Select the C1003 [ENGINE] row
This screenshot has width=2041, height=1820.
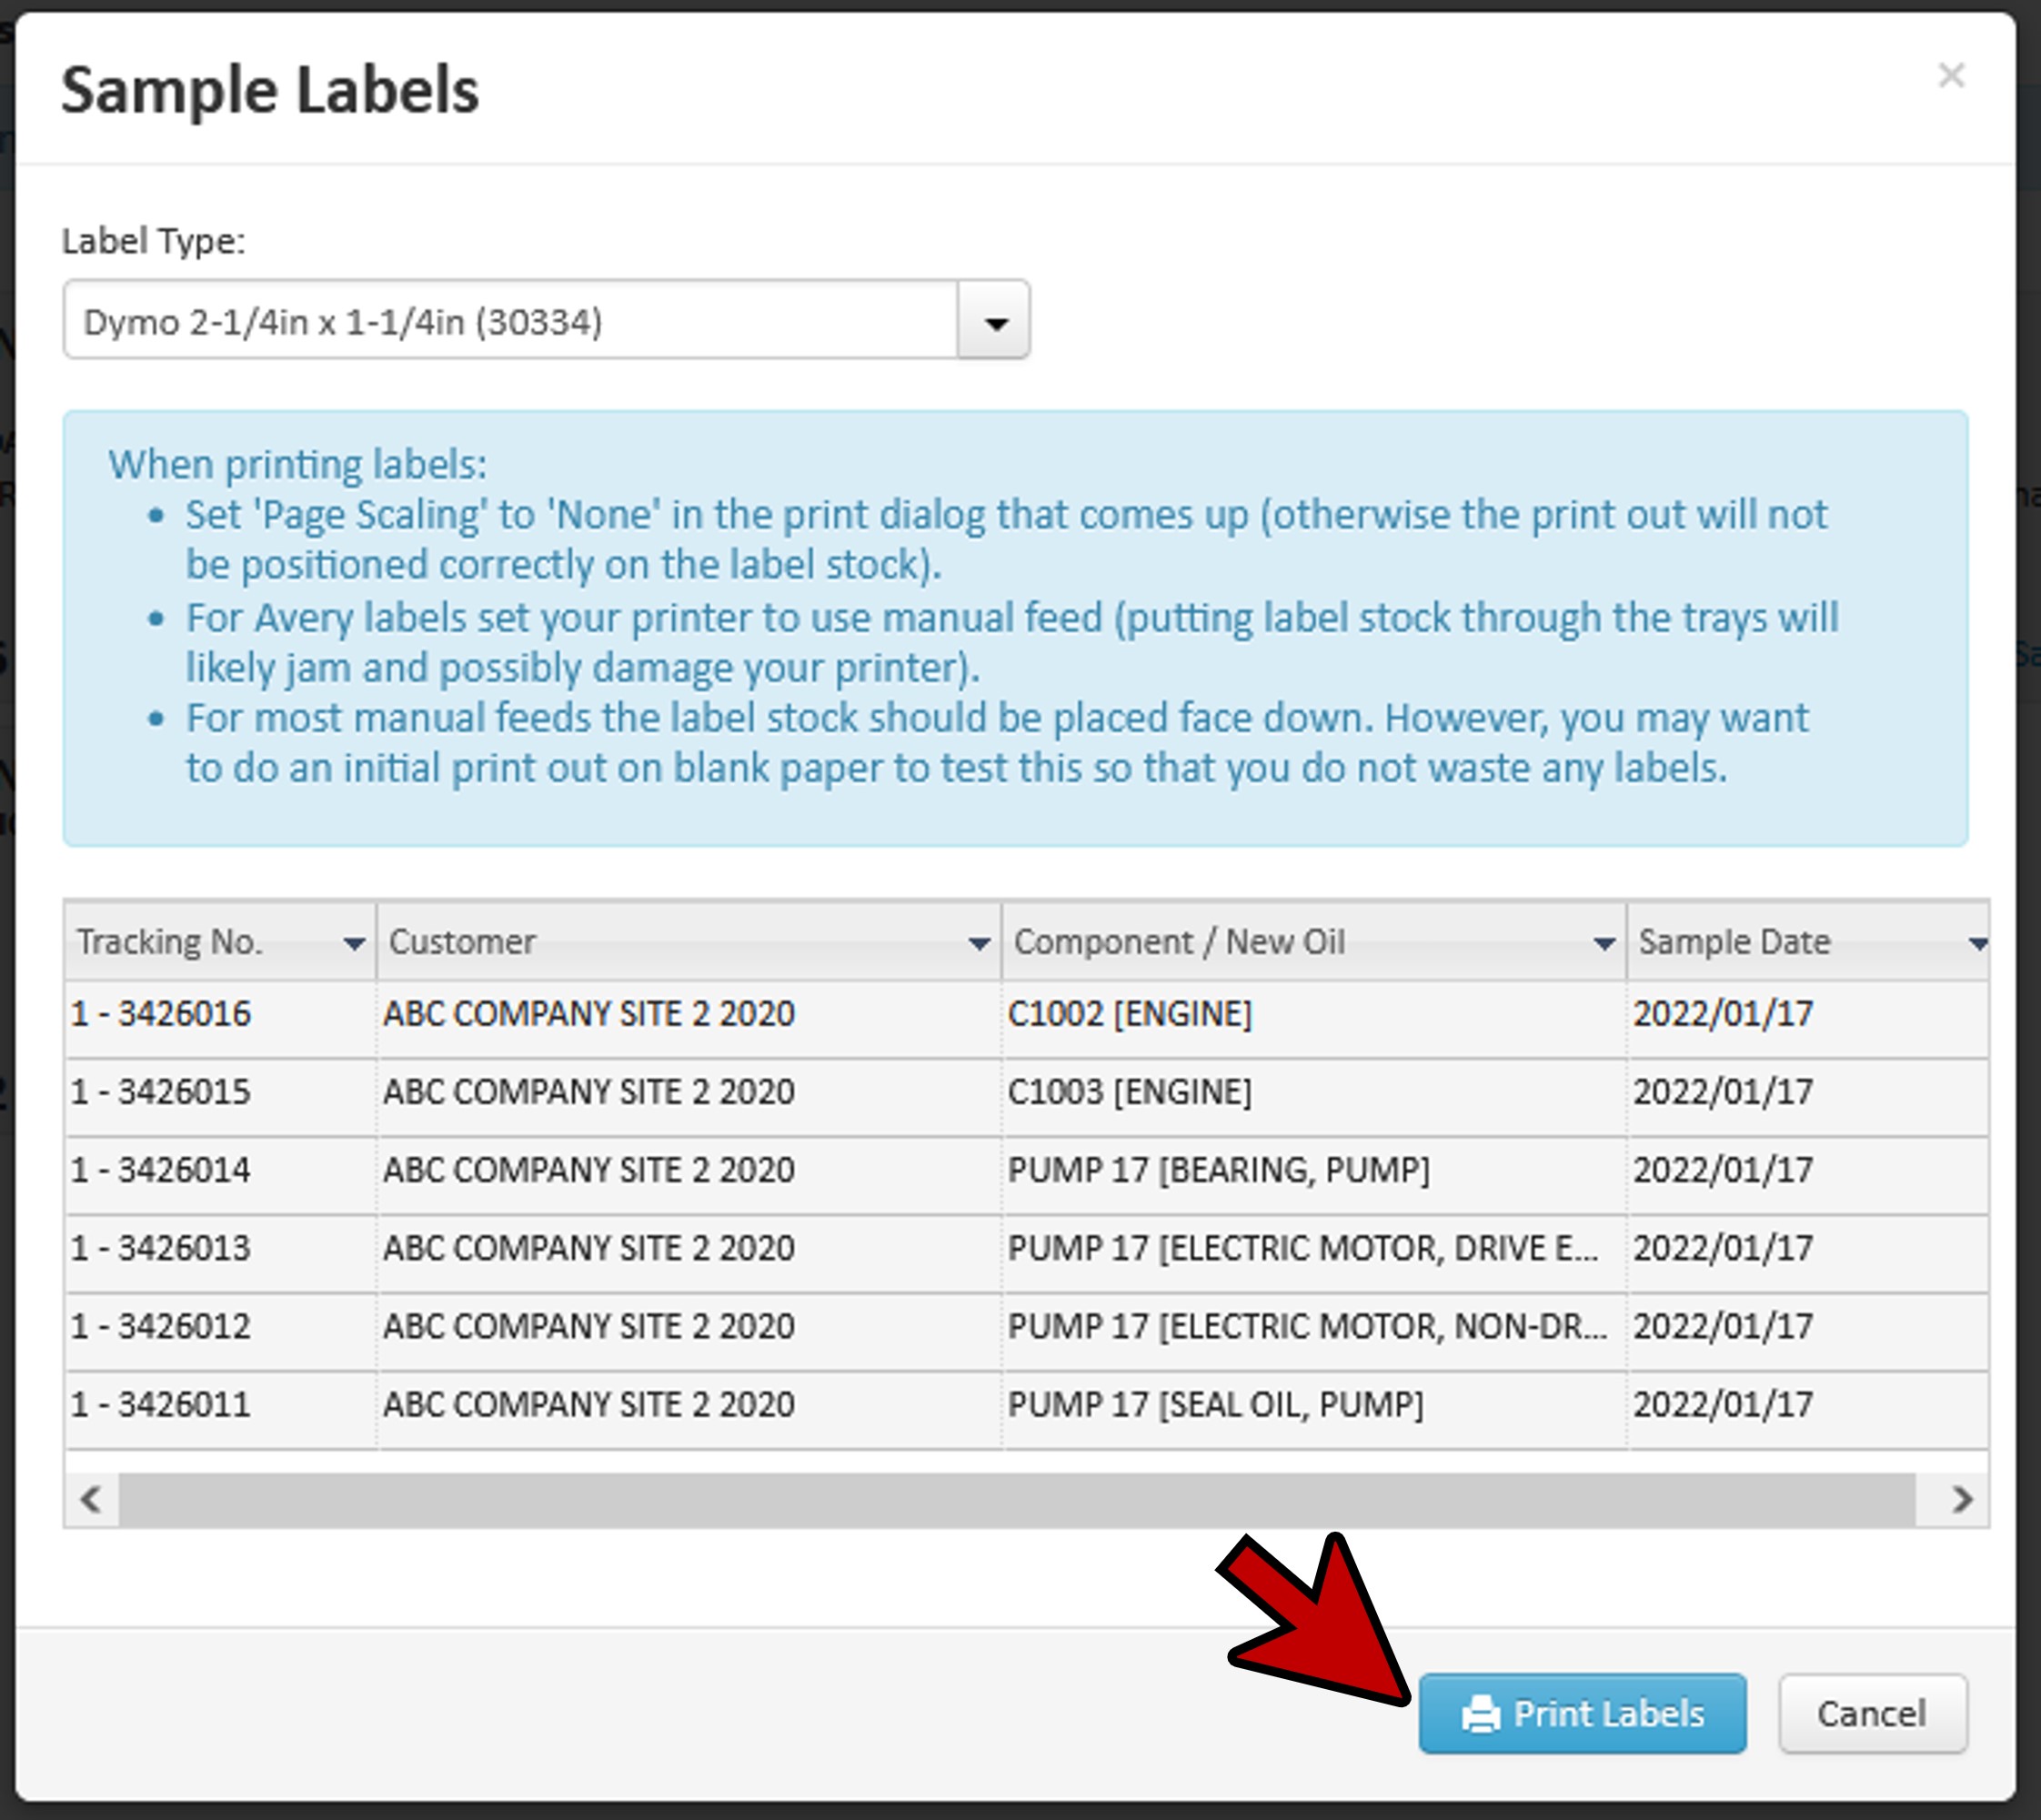[1129, 1092]
